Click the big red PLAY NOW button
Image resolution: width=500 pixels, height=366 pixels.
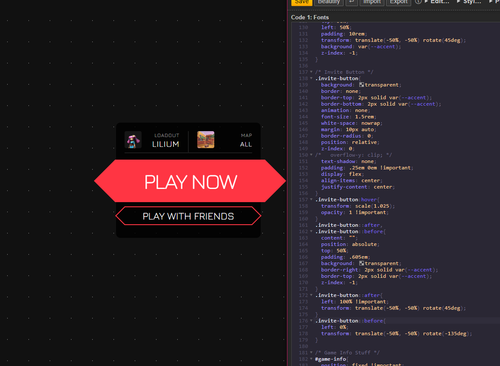[x=190, y=181]
